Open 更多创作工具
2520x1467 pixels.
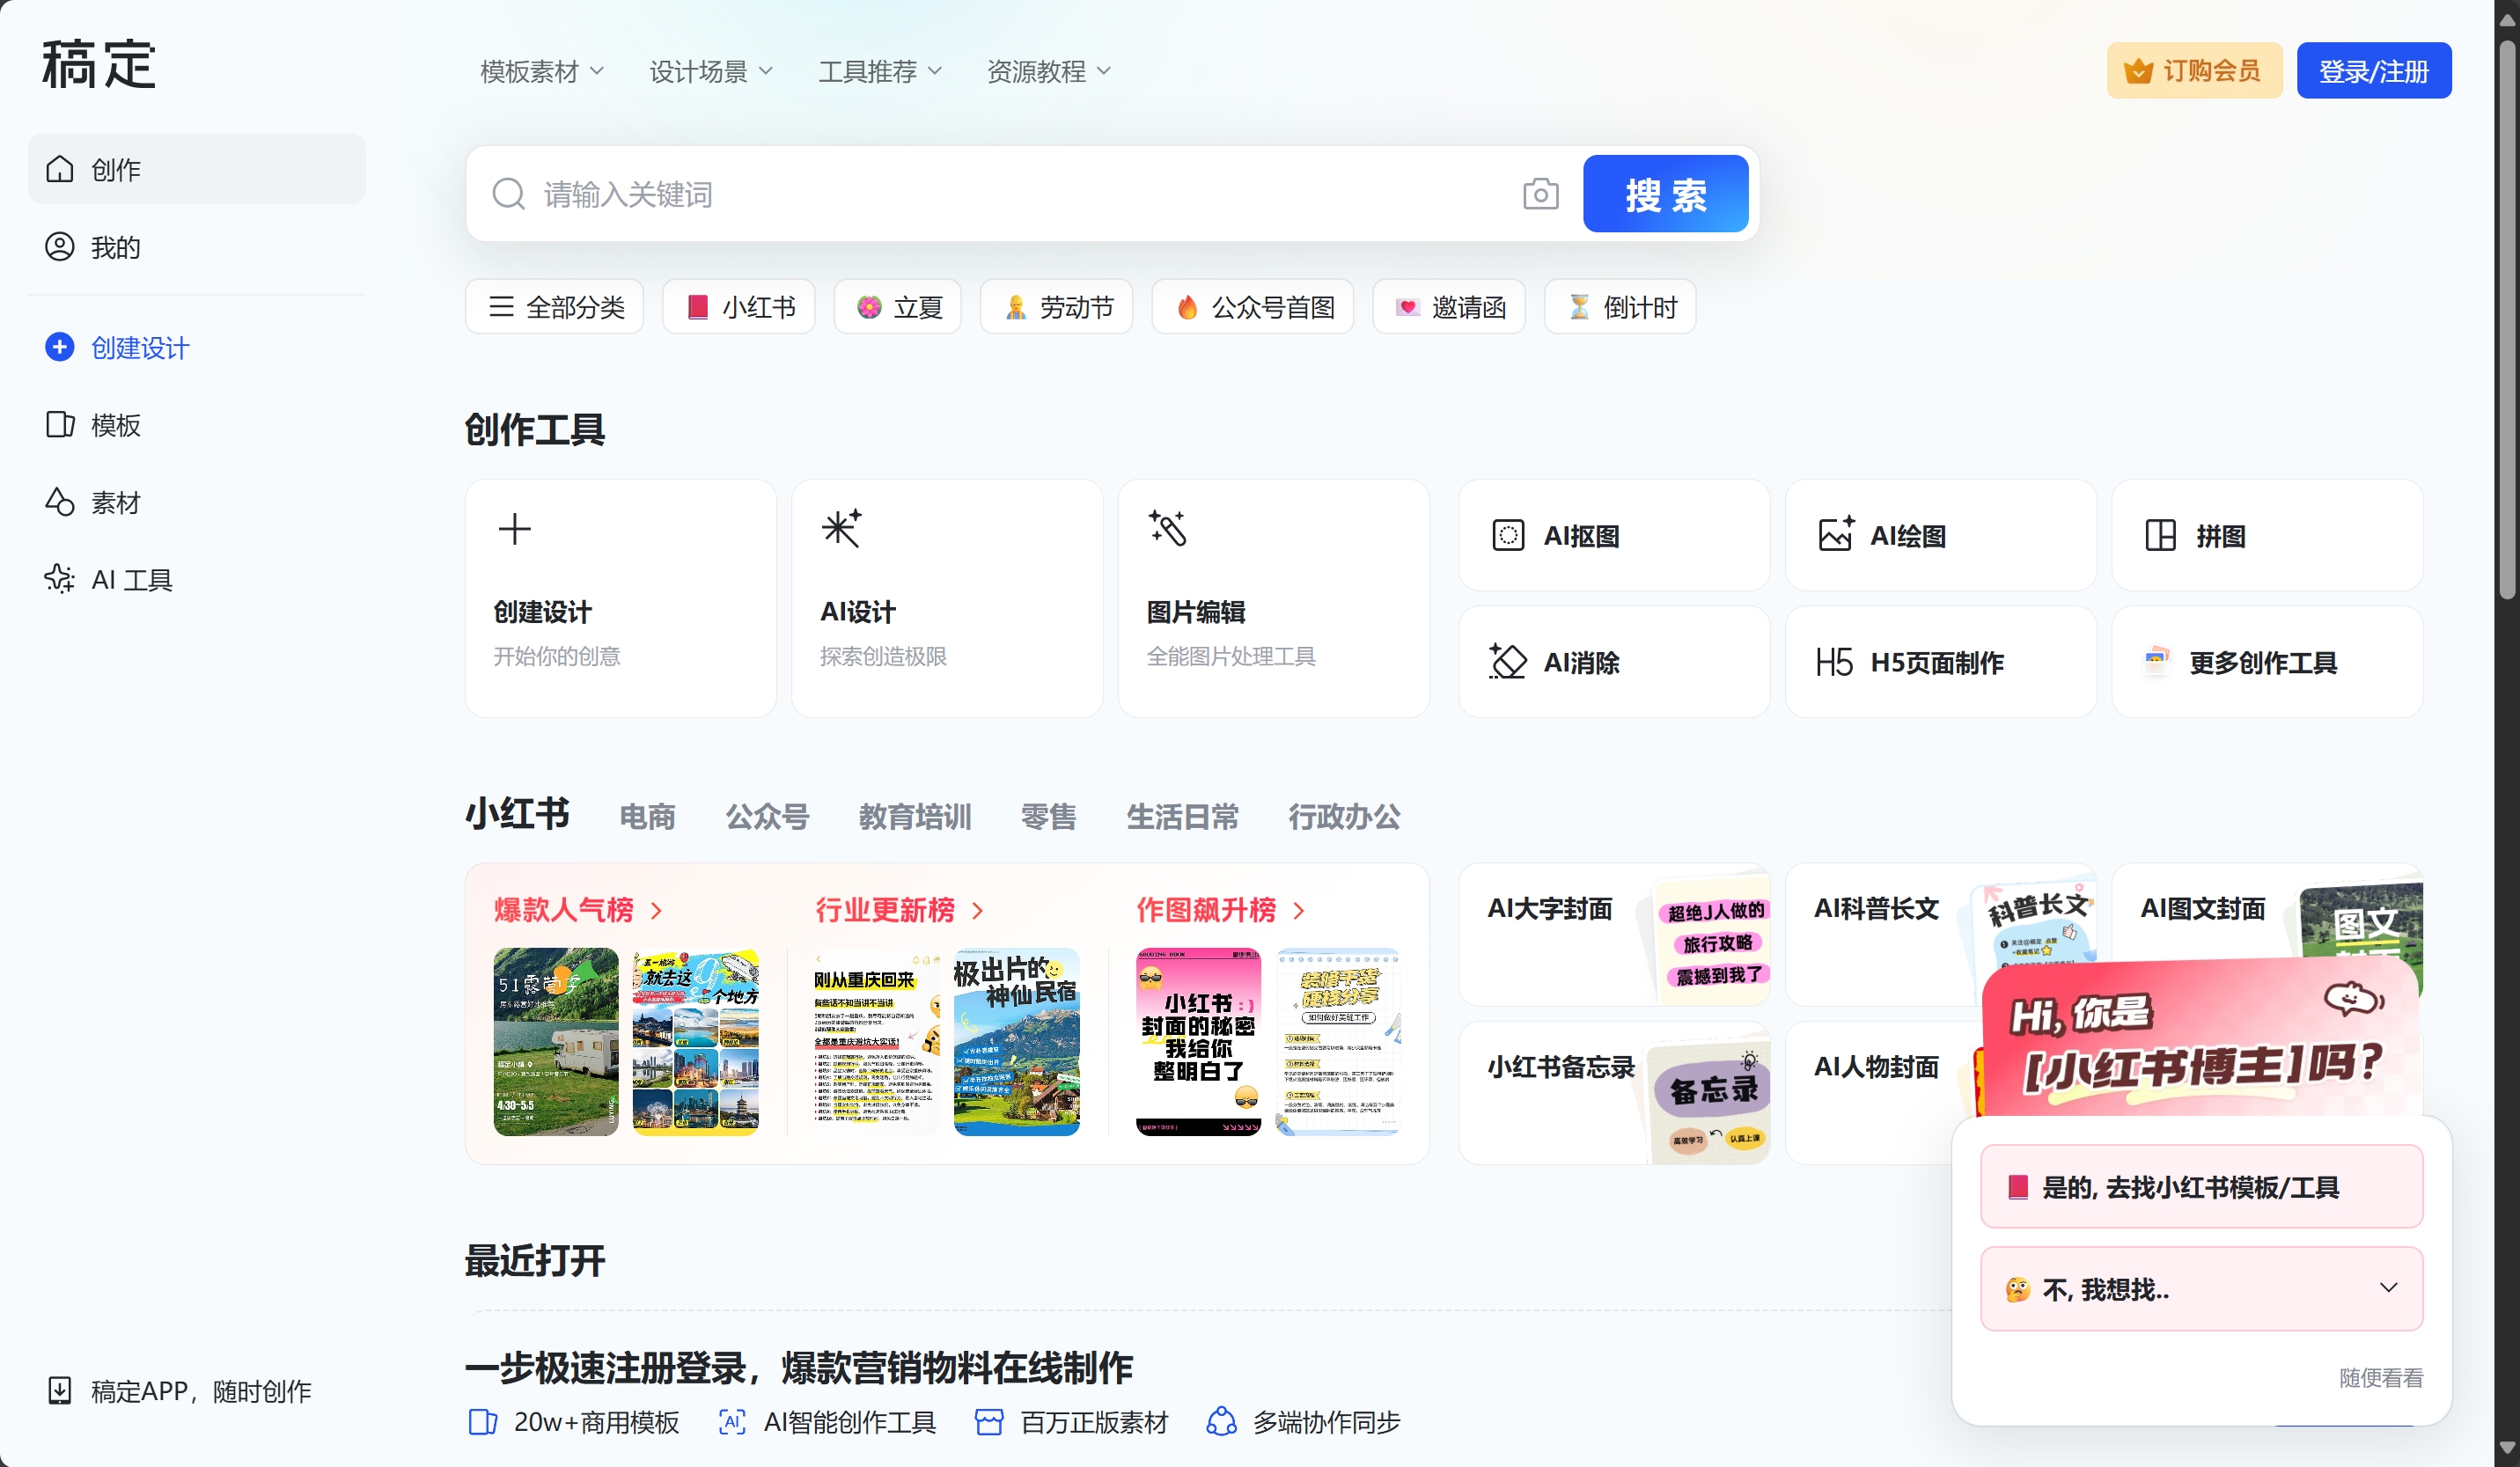tap(2267, 662)
